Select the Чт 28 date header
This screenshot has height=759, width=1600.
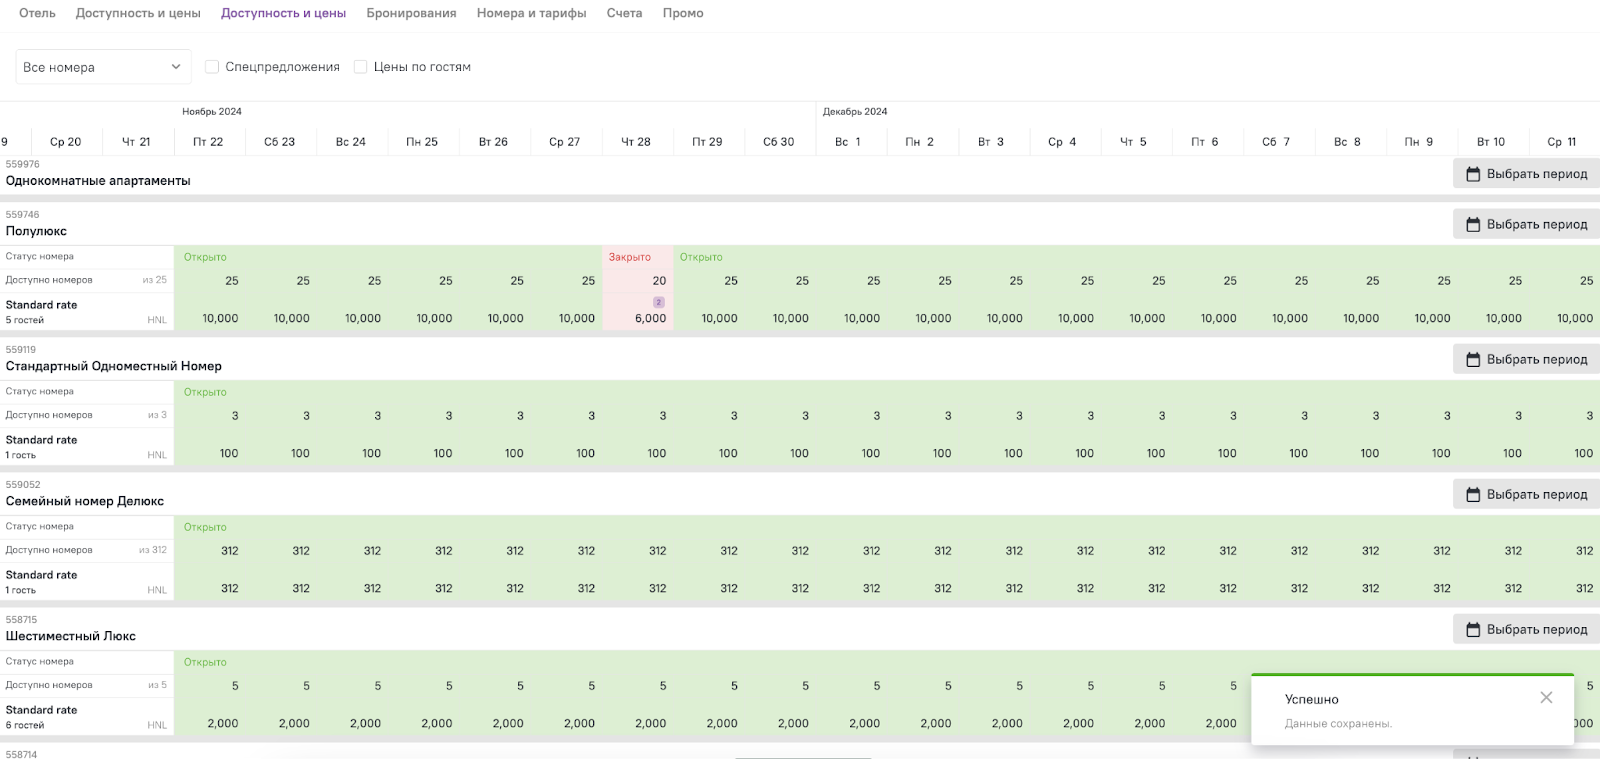coord(636,142)
